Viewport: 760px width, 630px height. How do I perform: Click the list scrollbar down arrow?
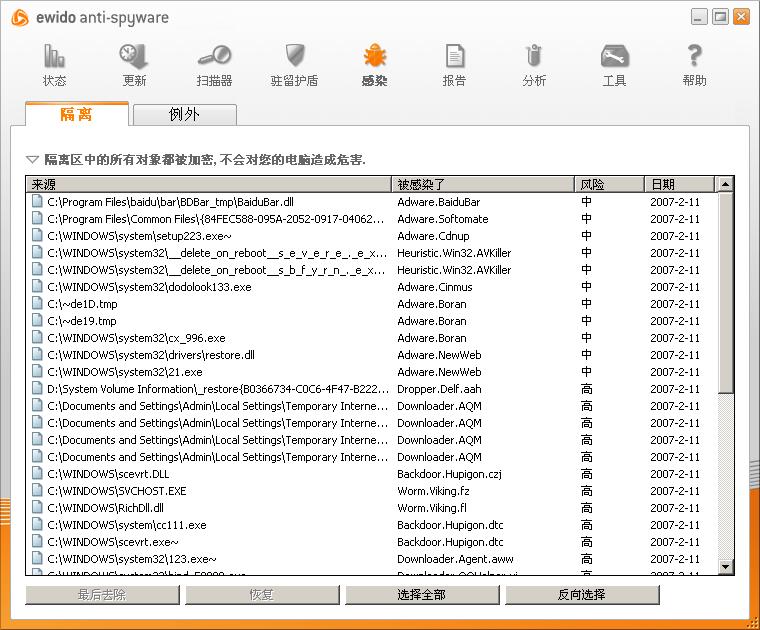[x=725, y=566]
